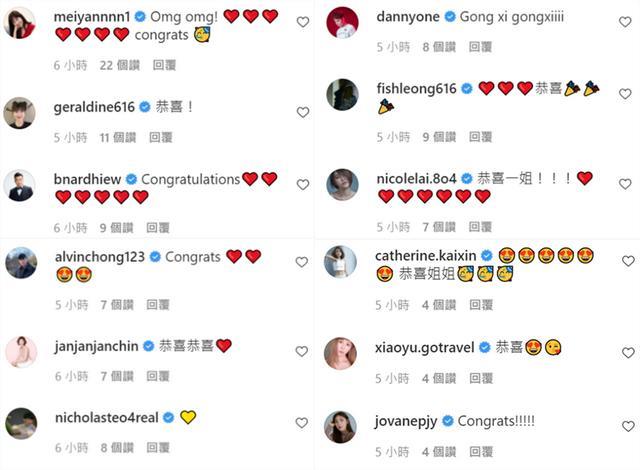Like dannyone's Gong xi comment
The image size is (640, 470).
[625, 22]
